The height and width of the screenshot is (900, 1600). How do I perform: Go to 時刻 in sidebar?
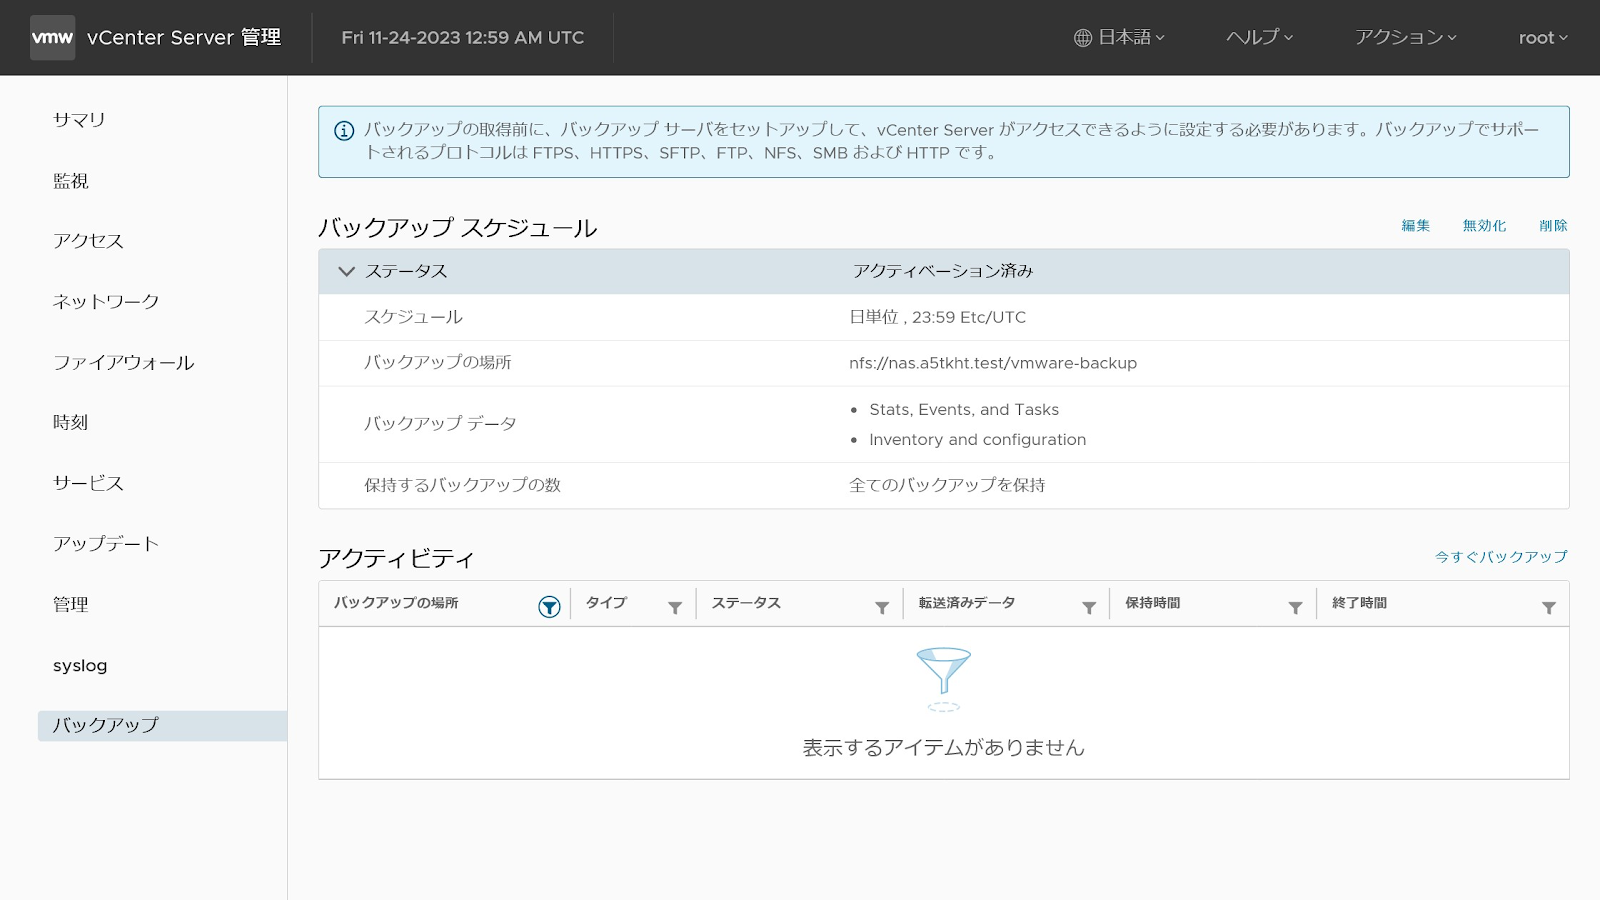(71, 423)
